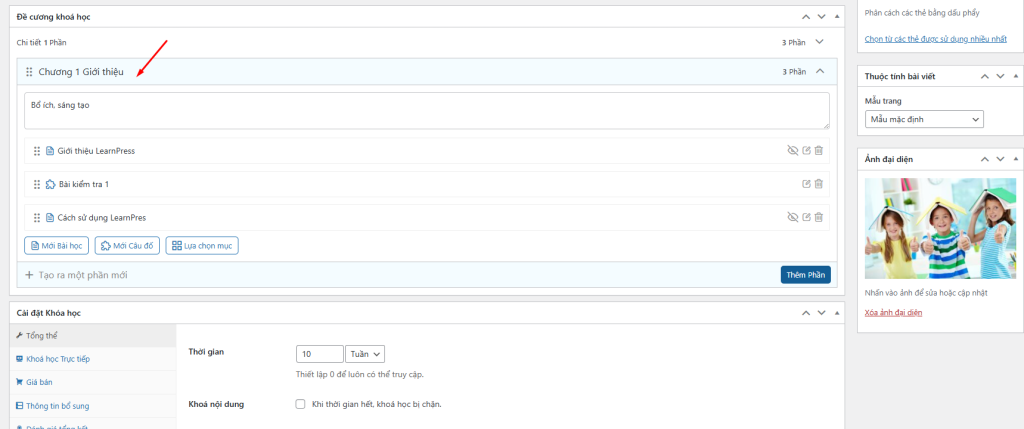Click edit icon for Giới thiệu LearnPress lesson

tap(806, 151)
